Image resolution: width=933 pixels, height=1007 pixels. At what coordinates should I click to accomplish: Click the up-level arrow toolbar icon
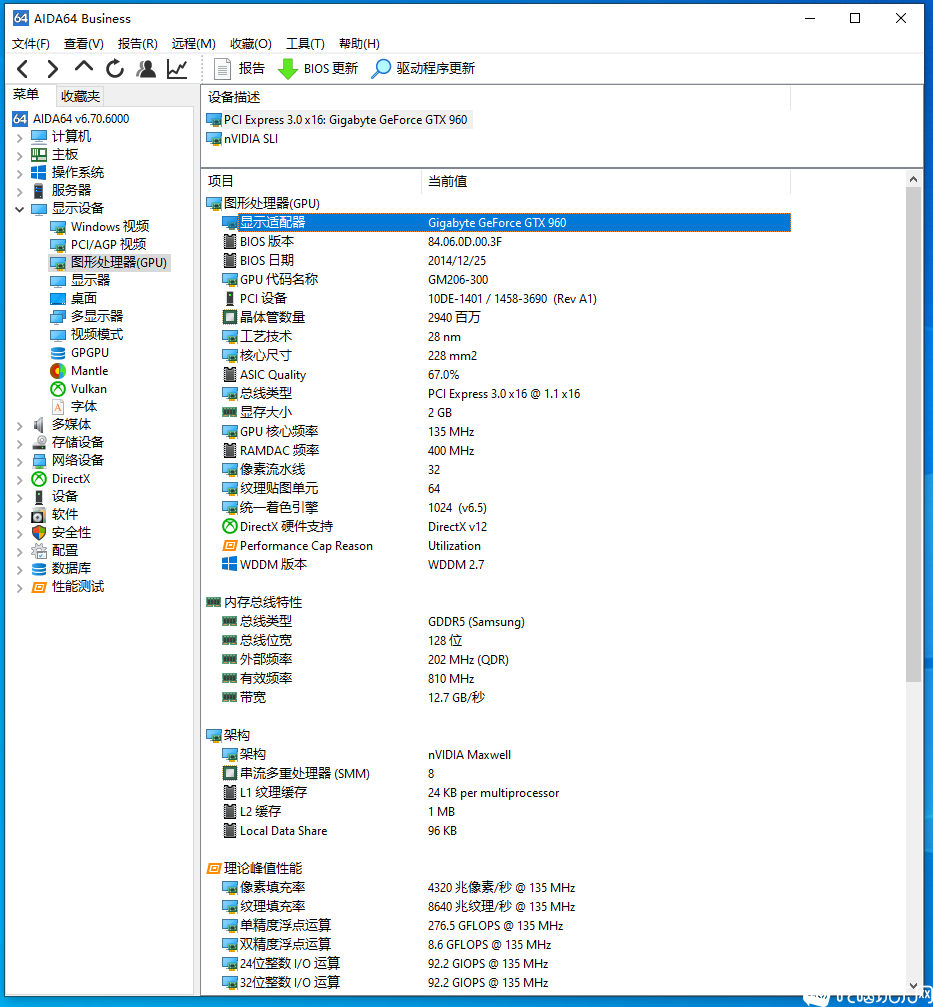click(x=83, y=67)
